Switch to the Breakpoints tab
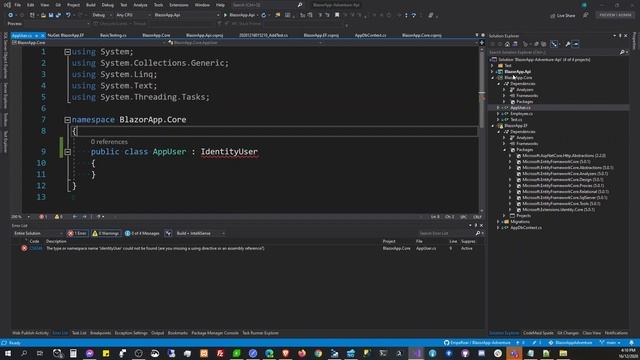The height and width of the screenshot is (360, 640). 100,333
